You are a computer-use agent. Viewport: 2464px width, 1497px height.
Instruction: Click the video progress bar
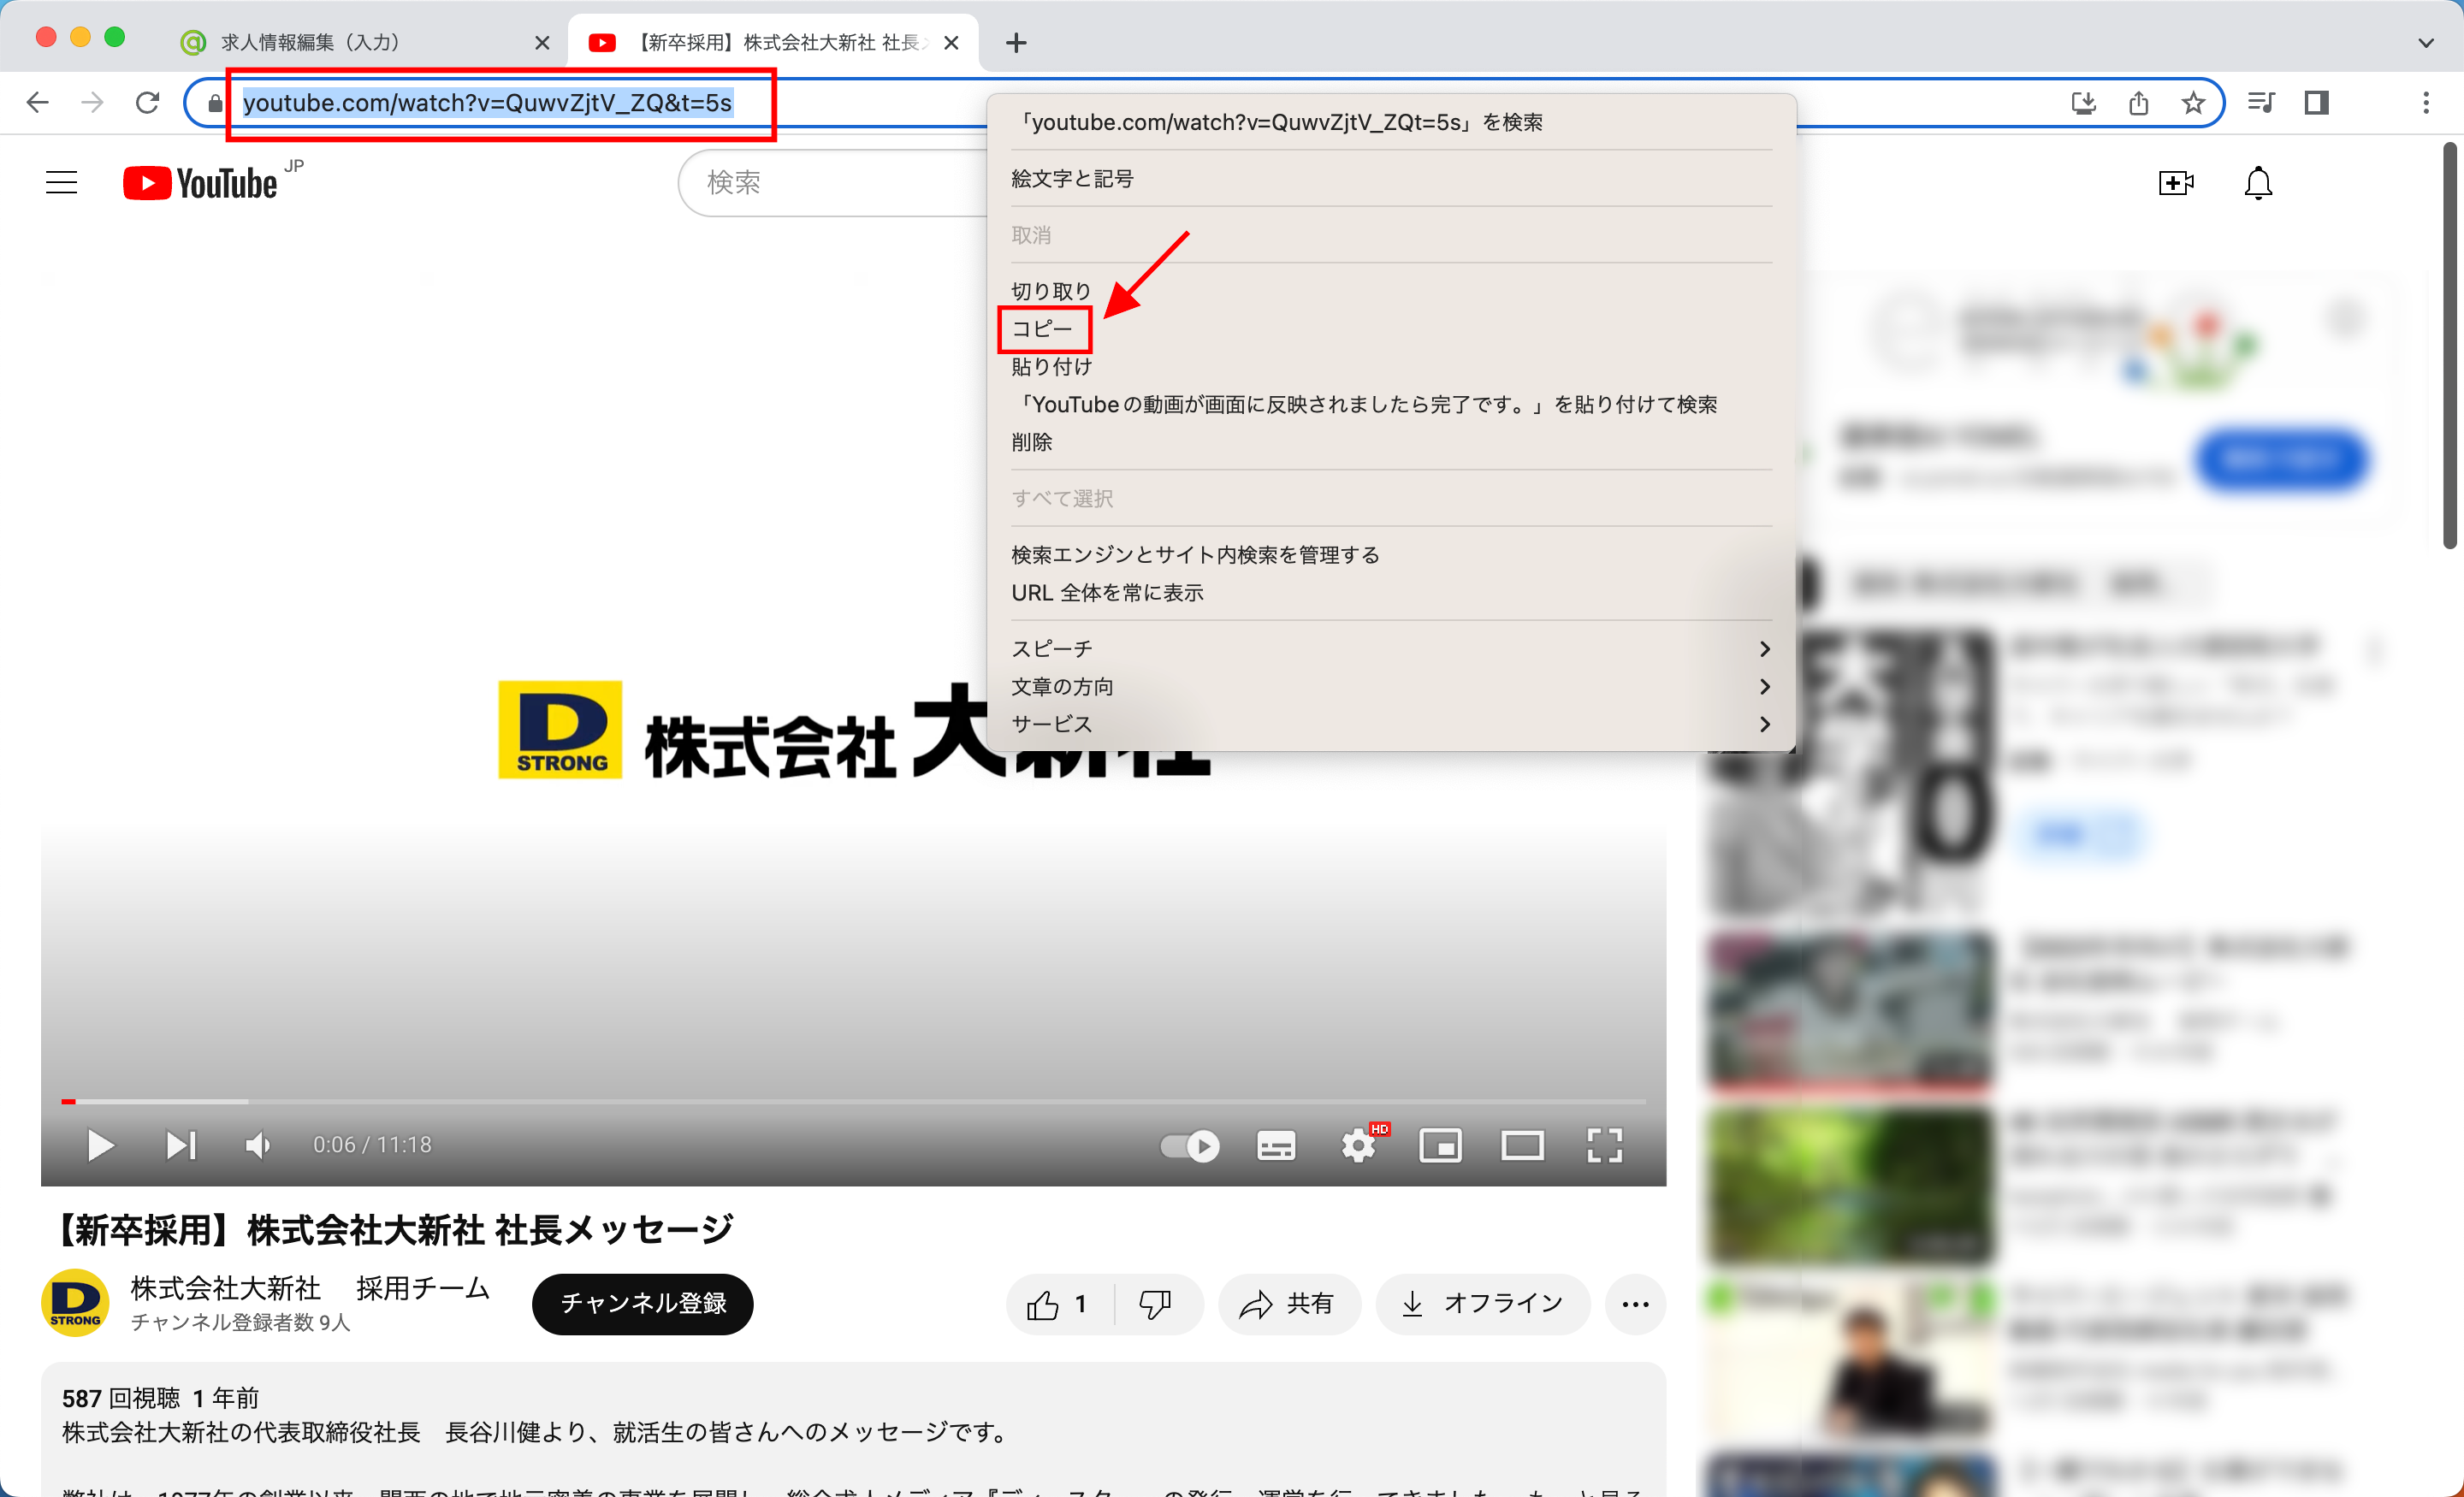click(854, 1101)
